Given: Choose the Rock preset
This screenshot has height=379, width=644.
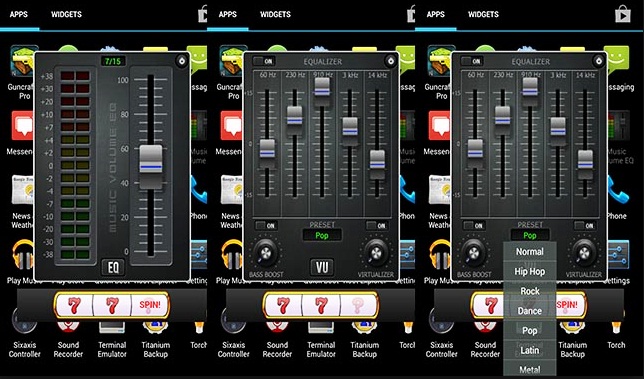Looking at the screenshot, I should click(x=530, y=291).
